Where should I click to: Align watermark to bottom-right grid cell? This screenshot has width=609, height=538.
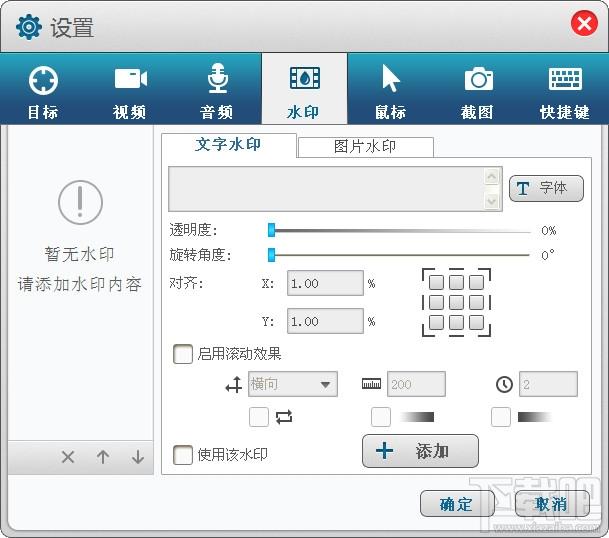click(x=477, y=322)
